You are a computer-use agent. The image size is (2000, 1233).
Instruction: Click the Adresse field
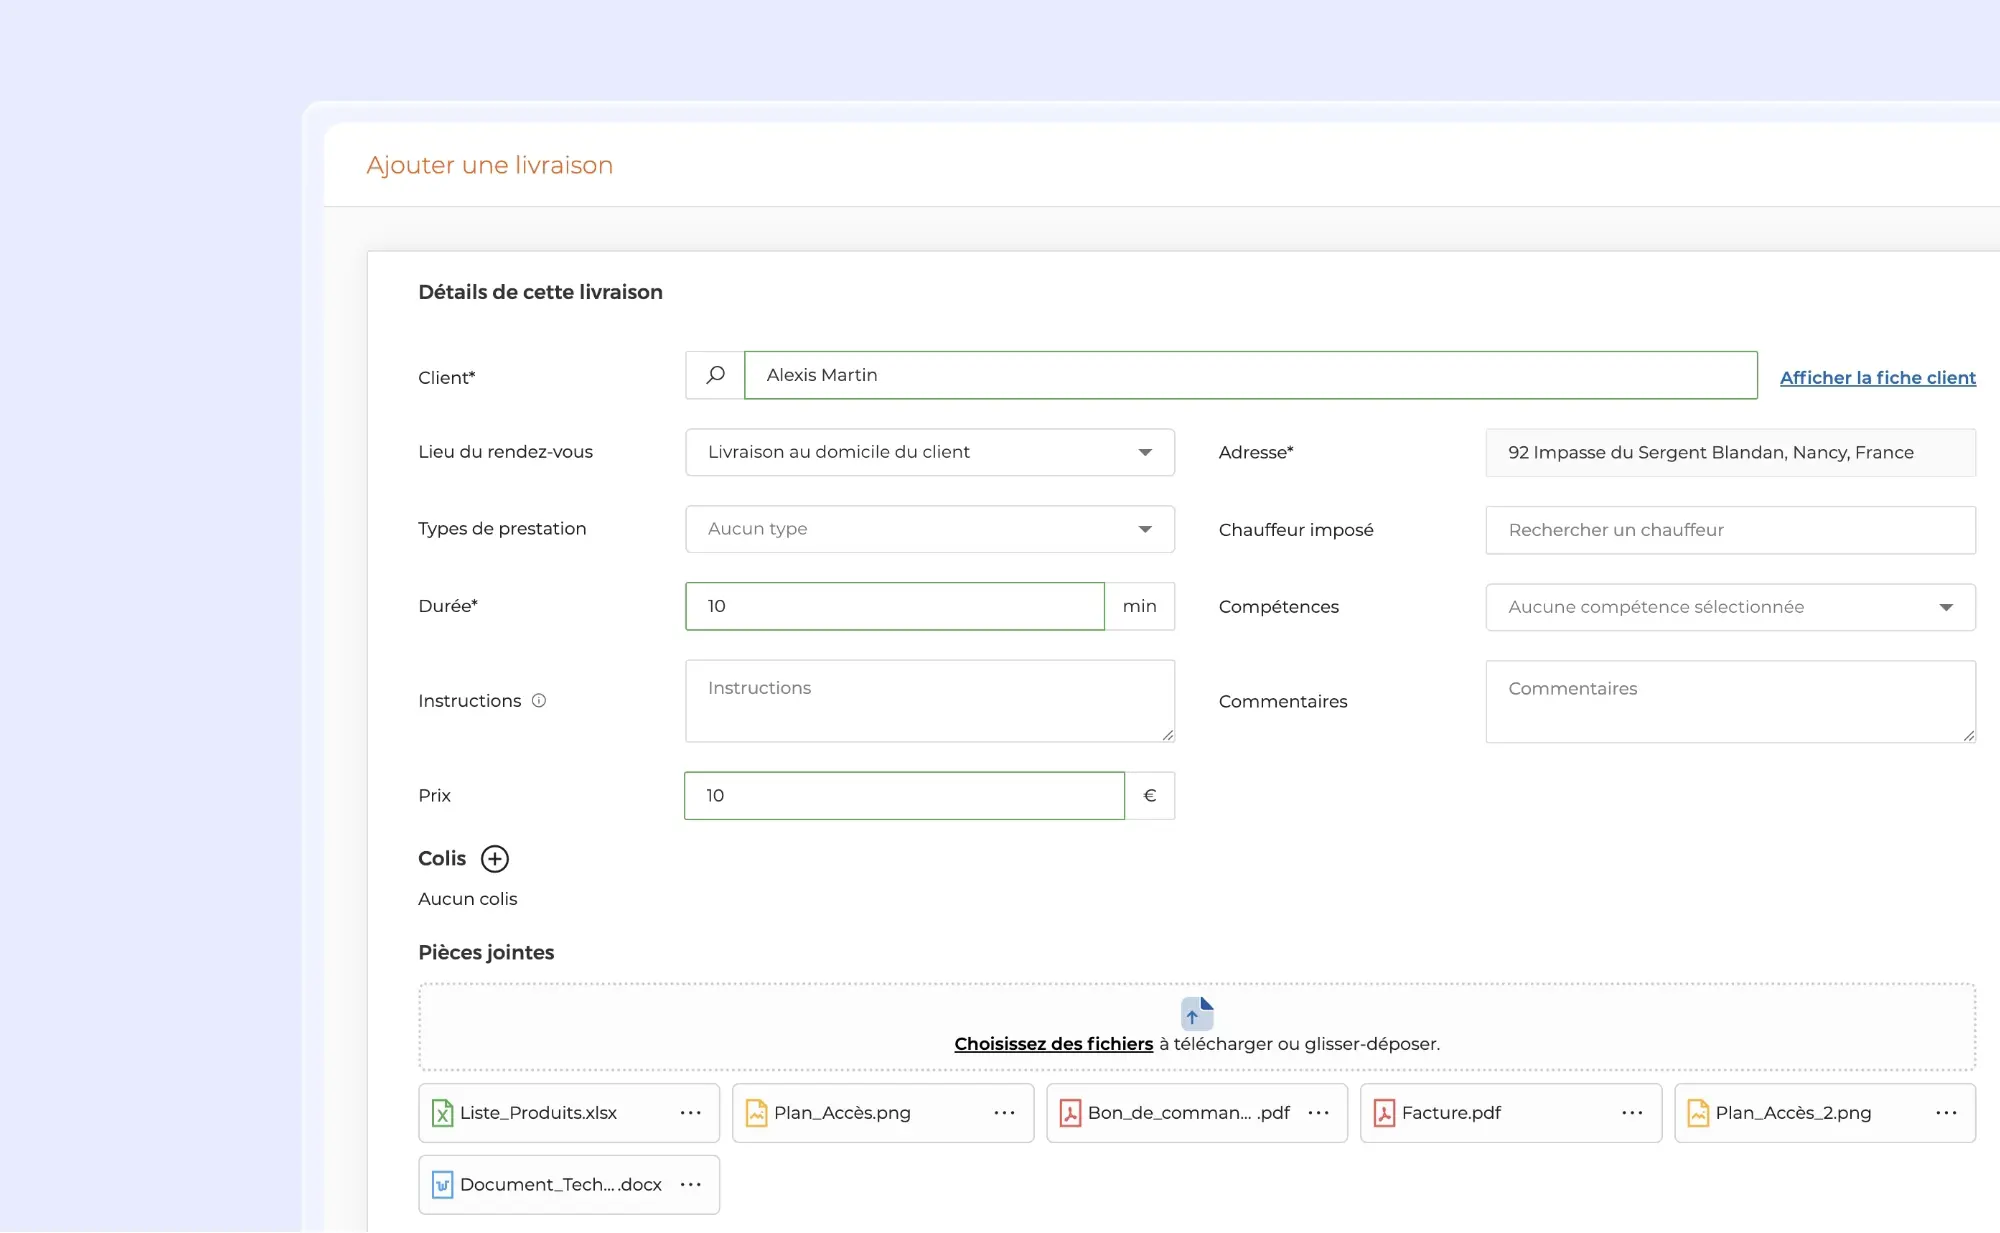[x=1730, y=452]
